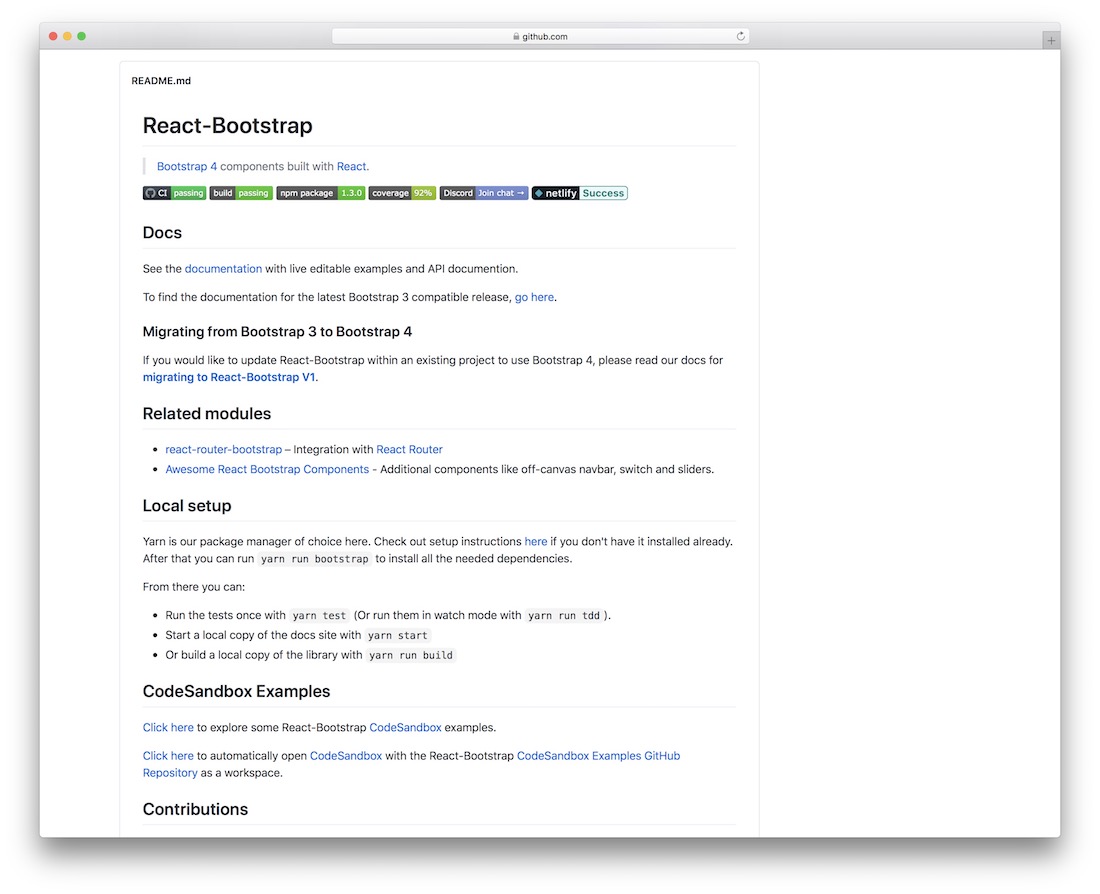Visit Awesome React Bootstrap Components
This screenshot has height=894, width=1100.
coord(266,468)
